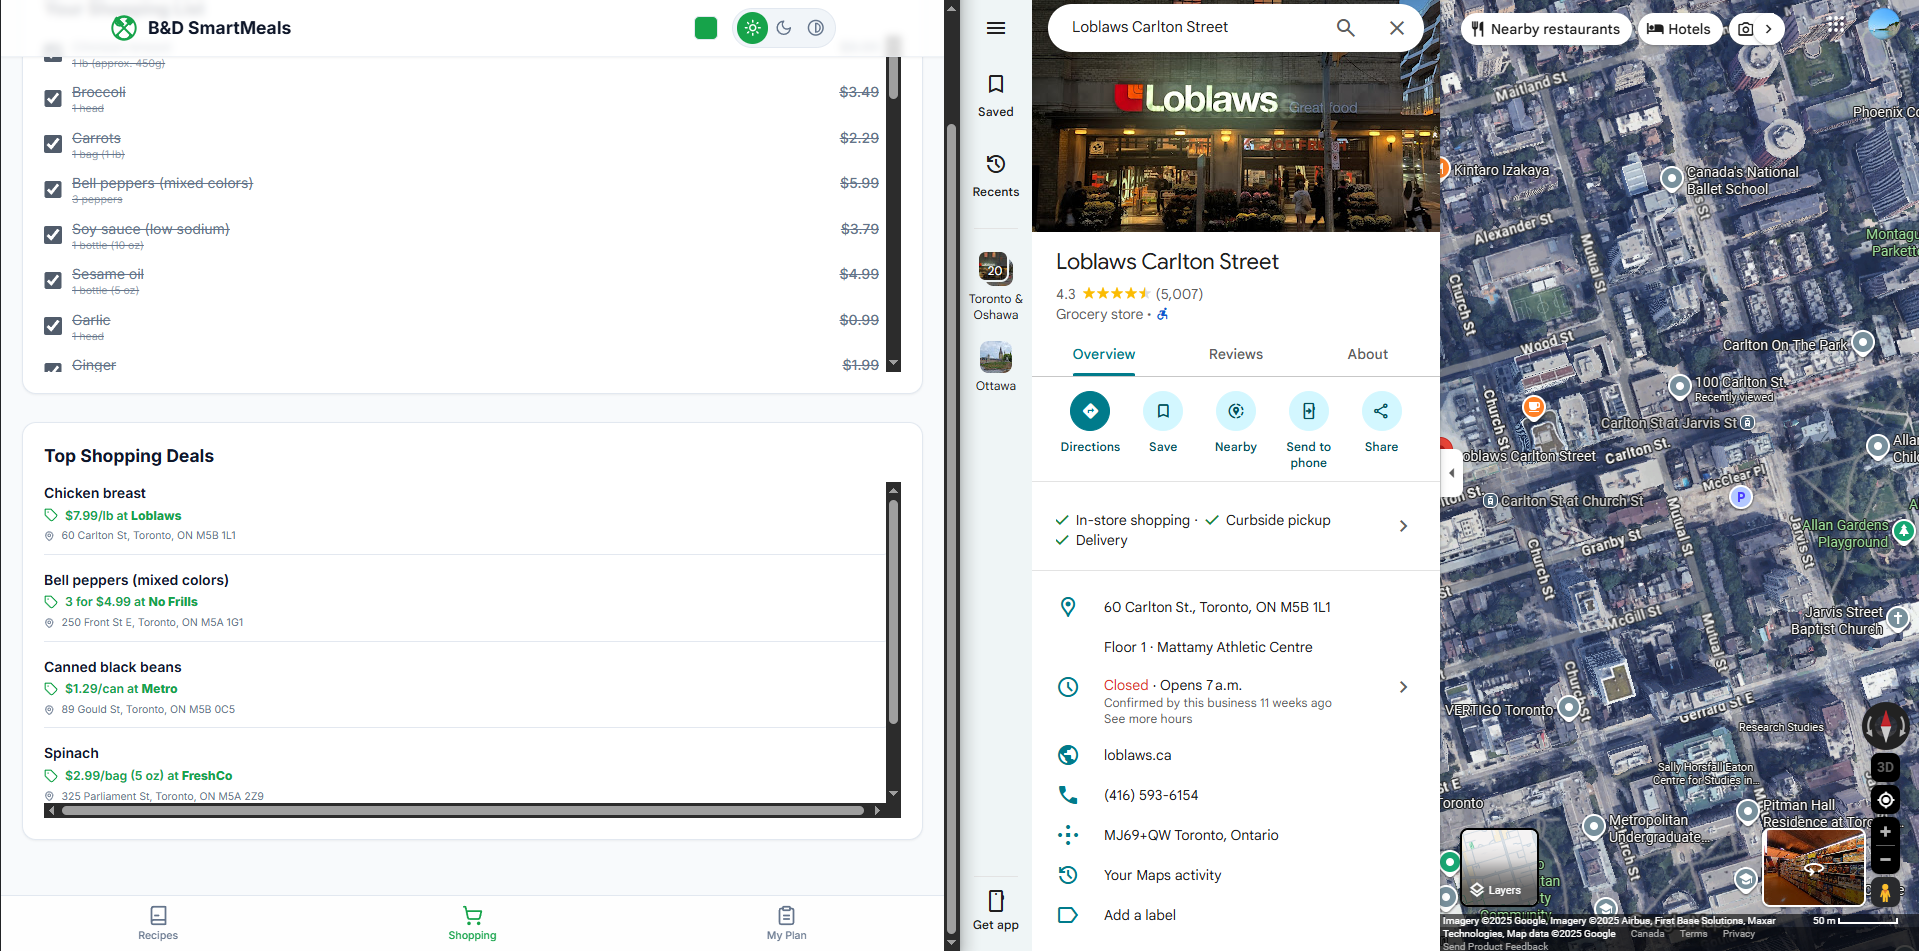Screen dimensions: 1919x951
Task: Click the show your location icon
Action: coord(1885,800)
